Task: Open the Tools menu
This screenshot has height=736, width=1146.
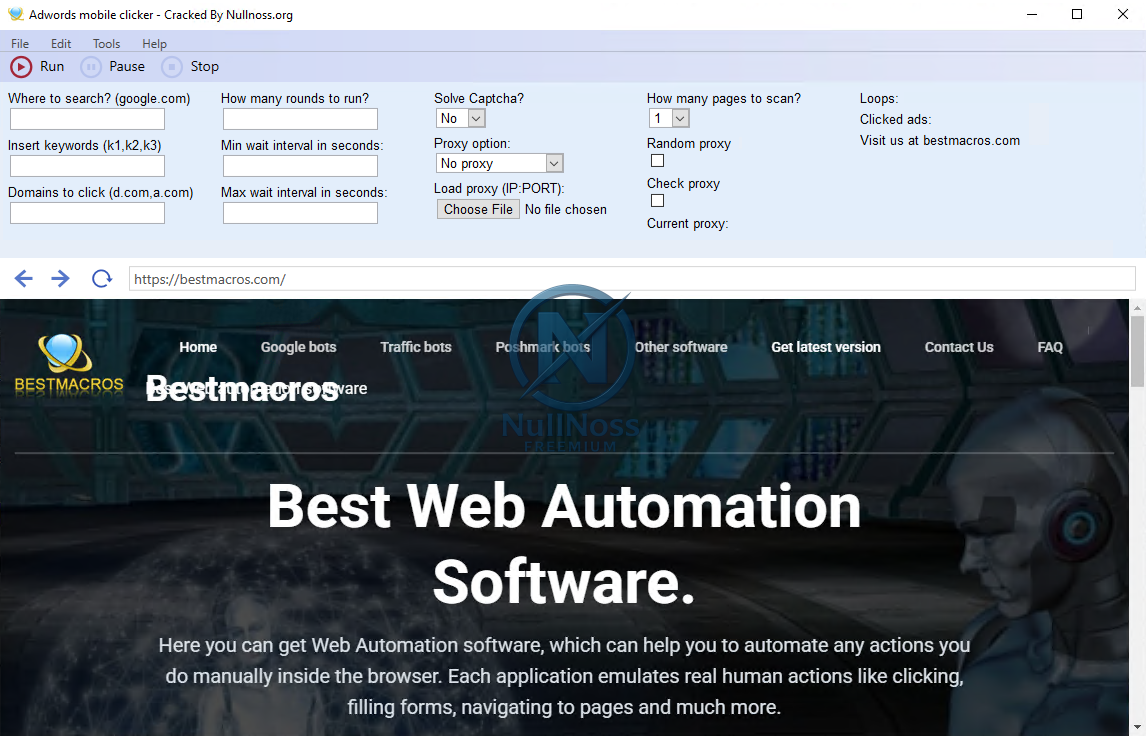Action: pyautogui.click(x=106, y=43)
